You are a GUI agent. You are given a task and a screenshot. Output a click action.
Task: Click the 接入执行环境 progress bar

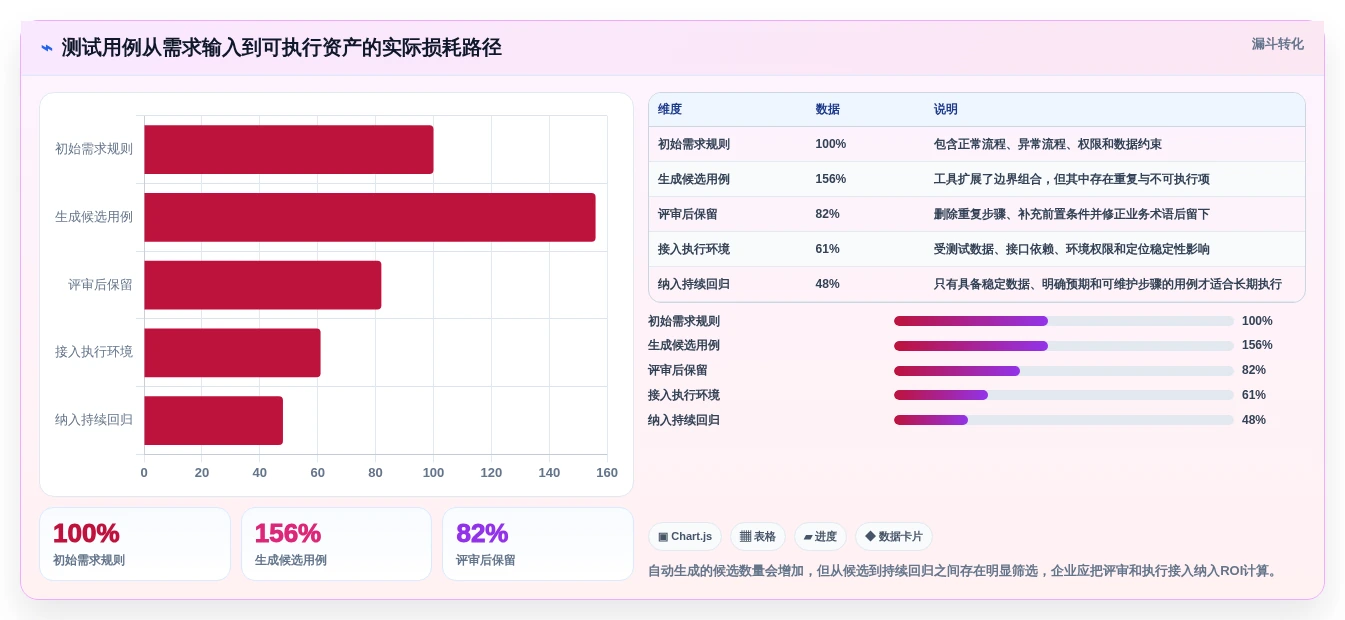click(x=1064, y=395)
